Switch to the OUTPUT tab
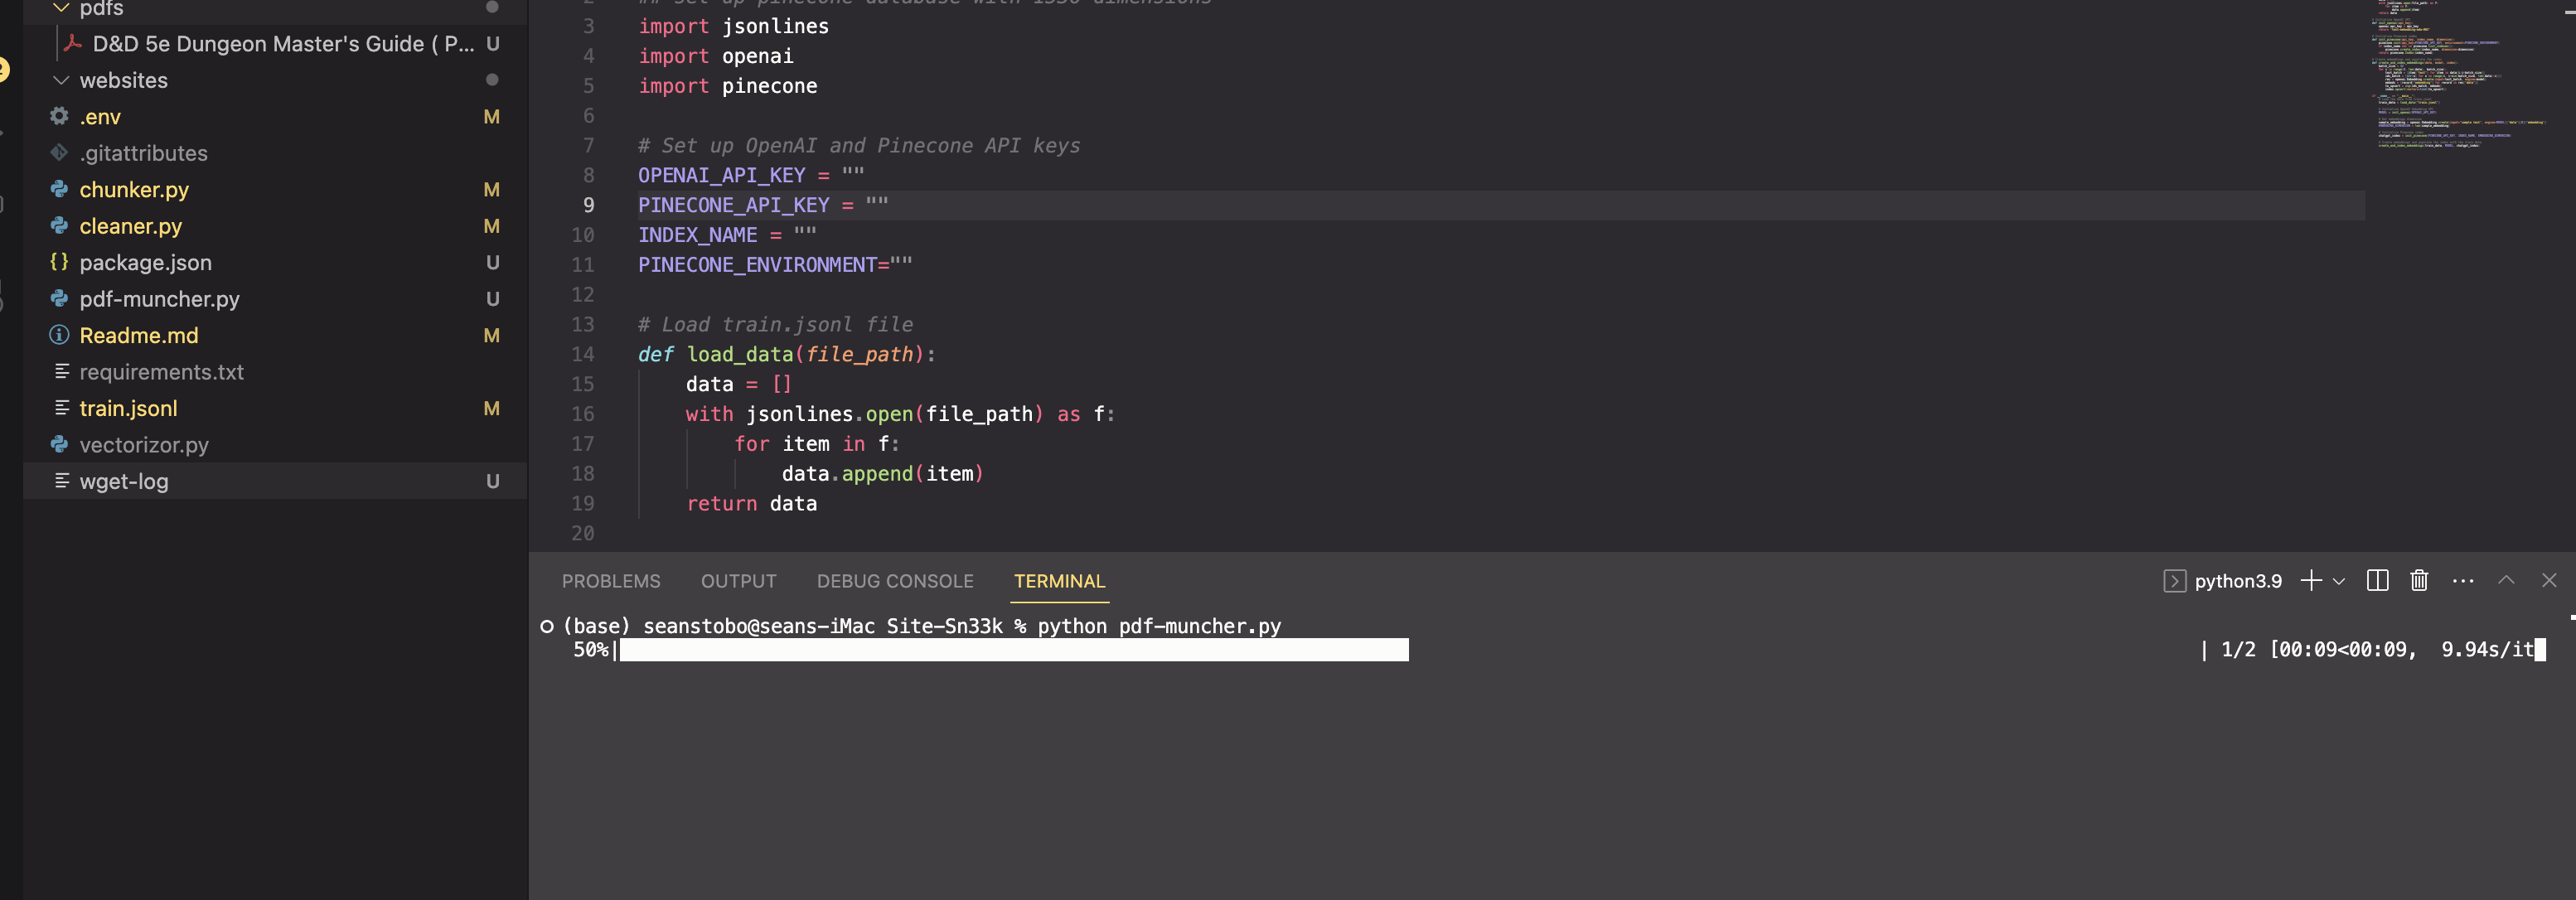The image size is (2576, 900). [738, 580]
